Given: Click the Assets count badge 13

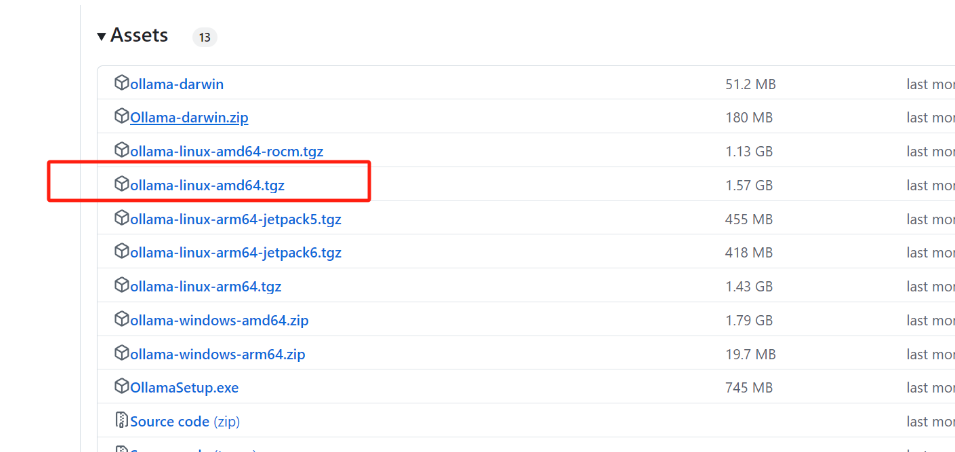Looking at the screenshot, I should tap(205, 37).
